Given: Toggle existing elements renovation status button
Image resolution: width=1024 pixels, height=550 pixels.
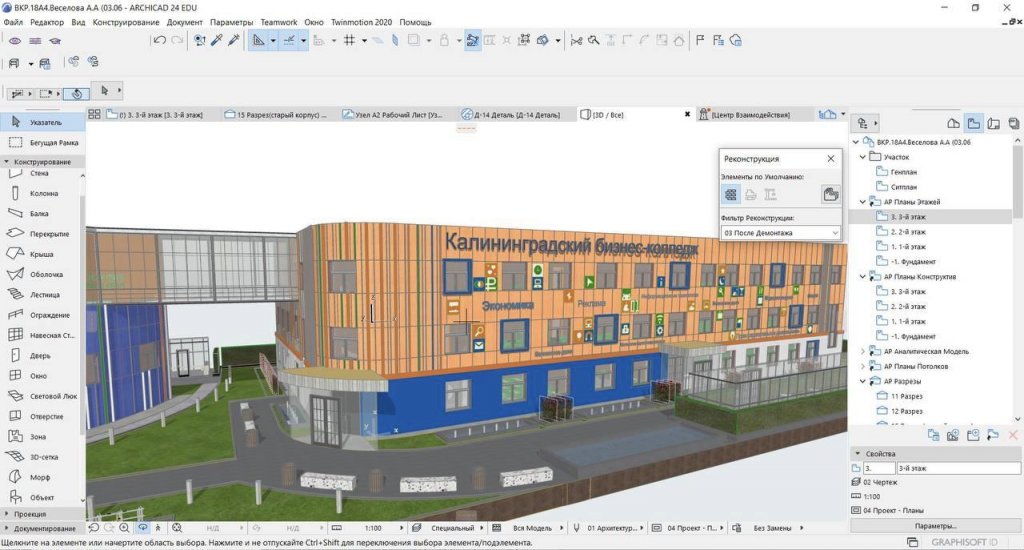Looking at the screenshot, I should (731, 195).
